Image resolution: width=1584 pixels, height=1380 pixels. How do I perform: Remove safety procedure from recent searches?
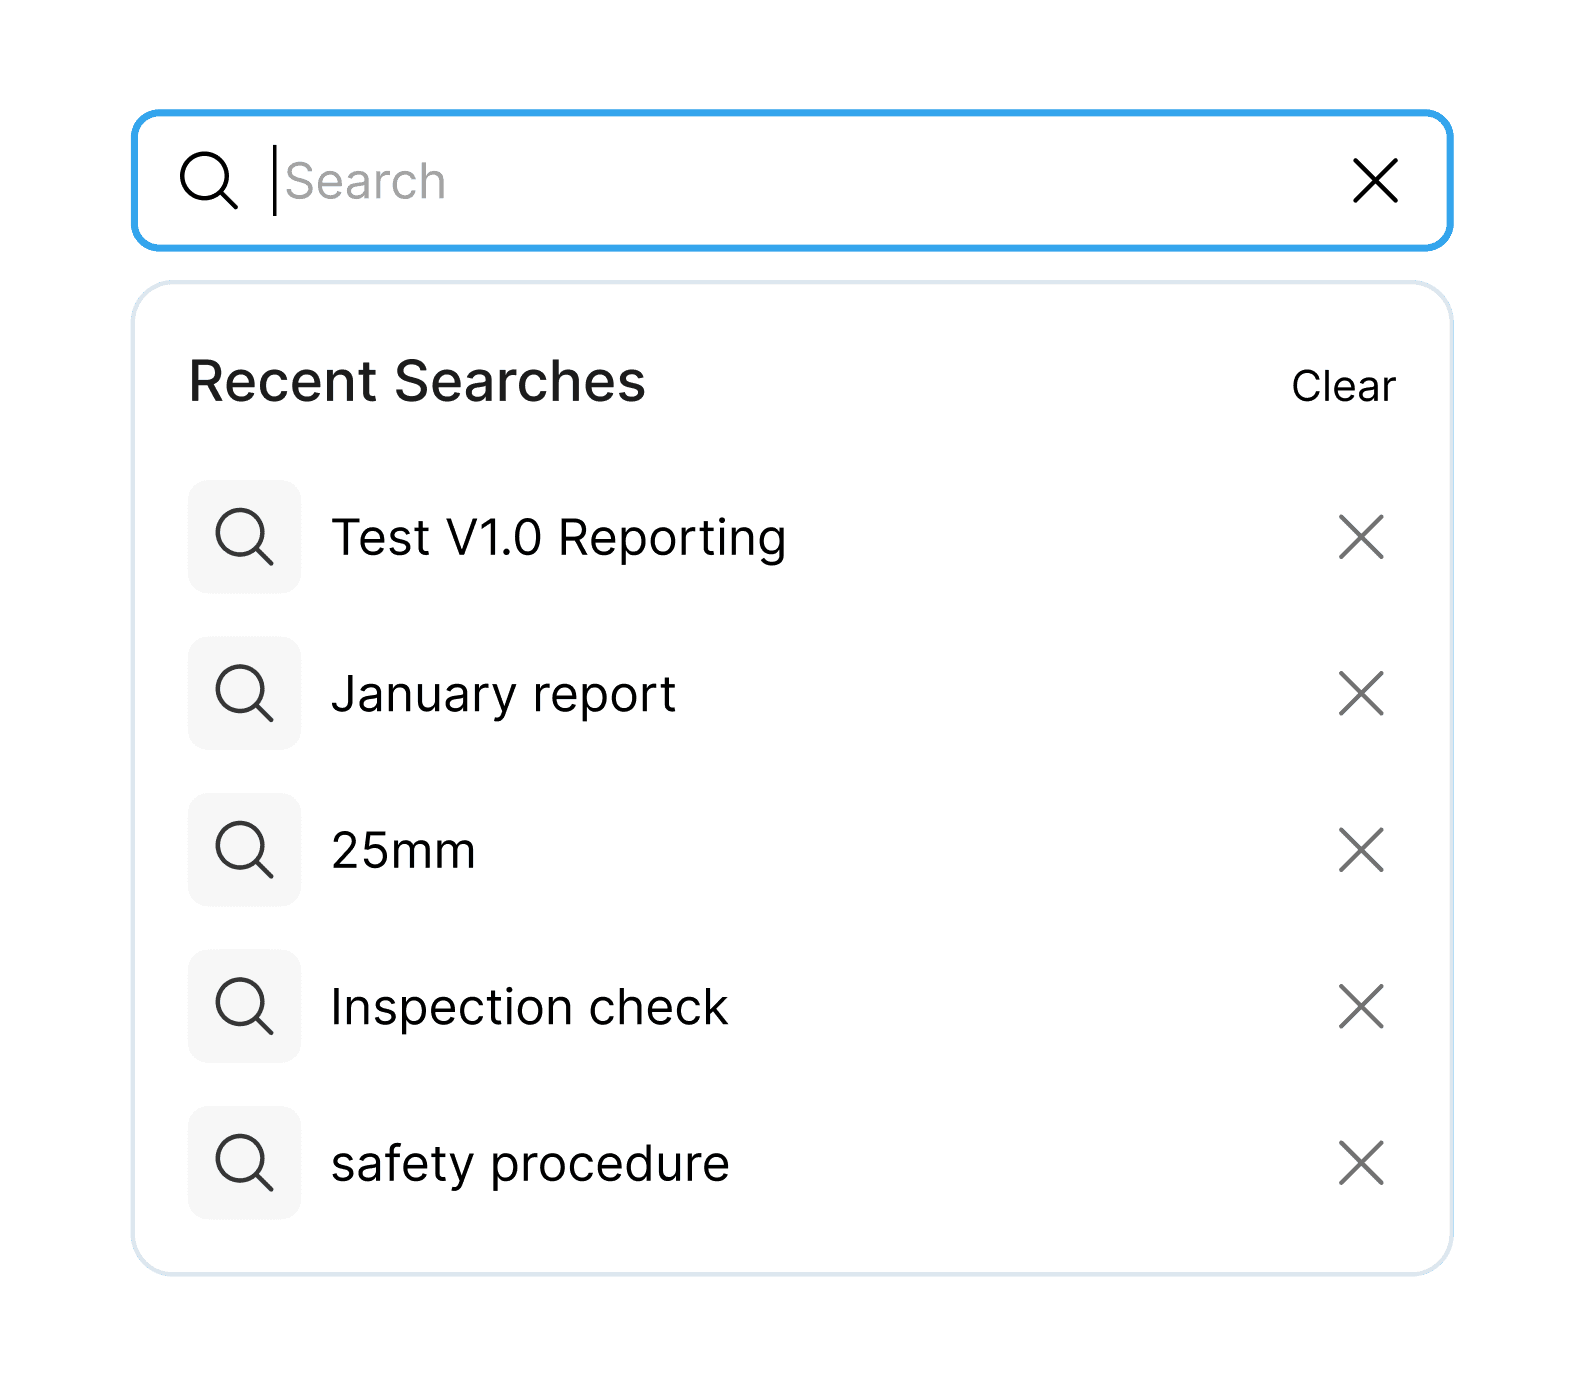[x=1361, y=1163]
